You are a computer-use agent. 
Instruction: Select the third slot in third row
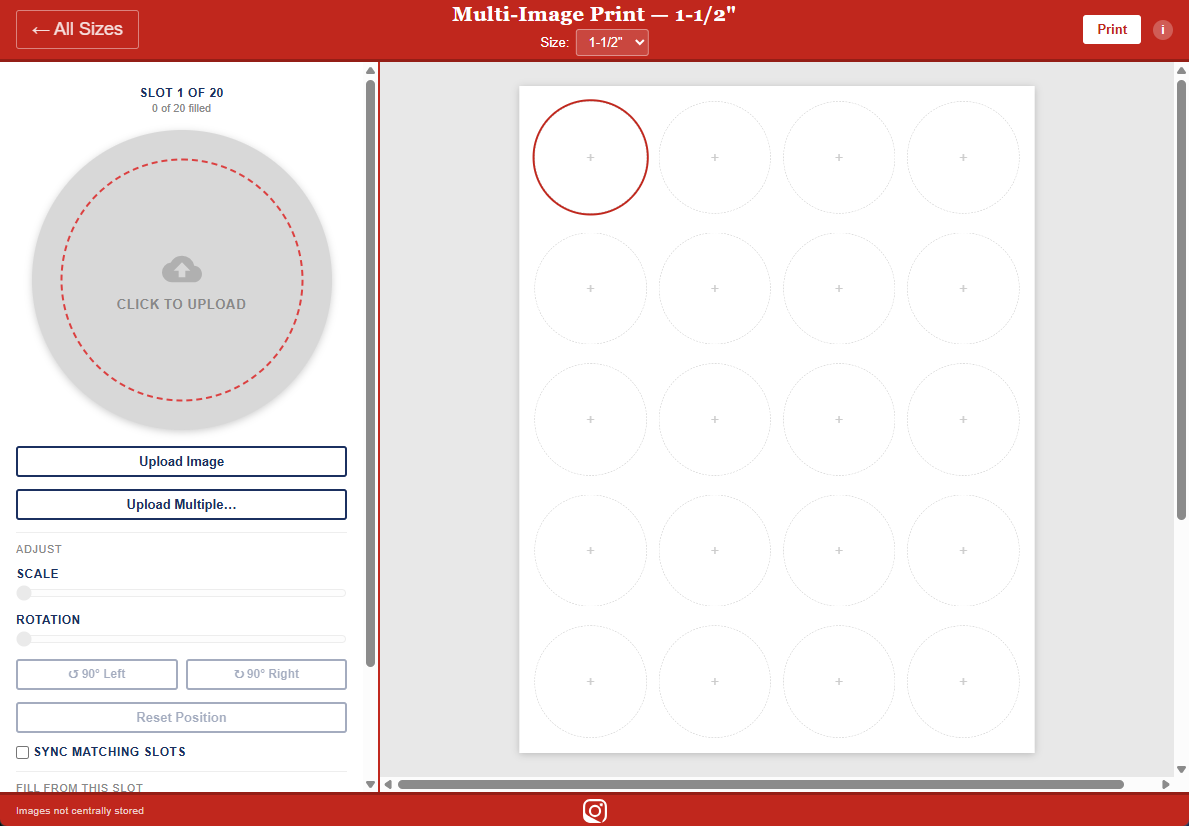coord(839,419)
